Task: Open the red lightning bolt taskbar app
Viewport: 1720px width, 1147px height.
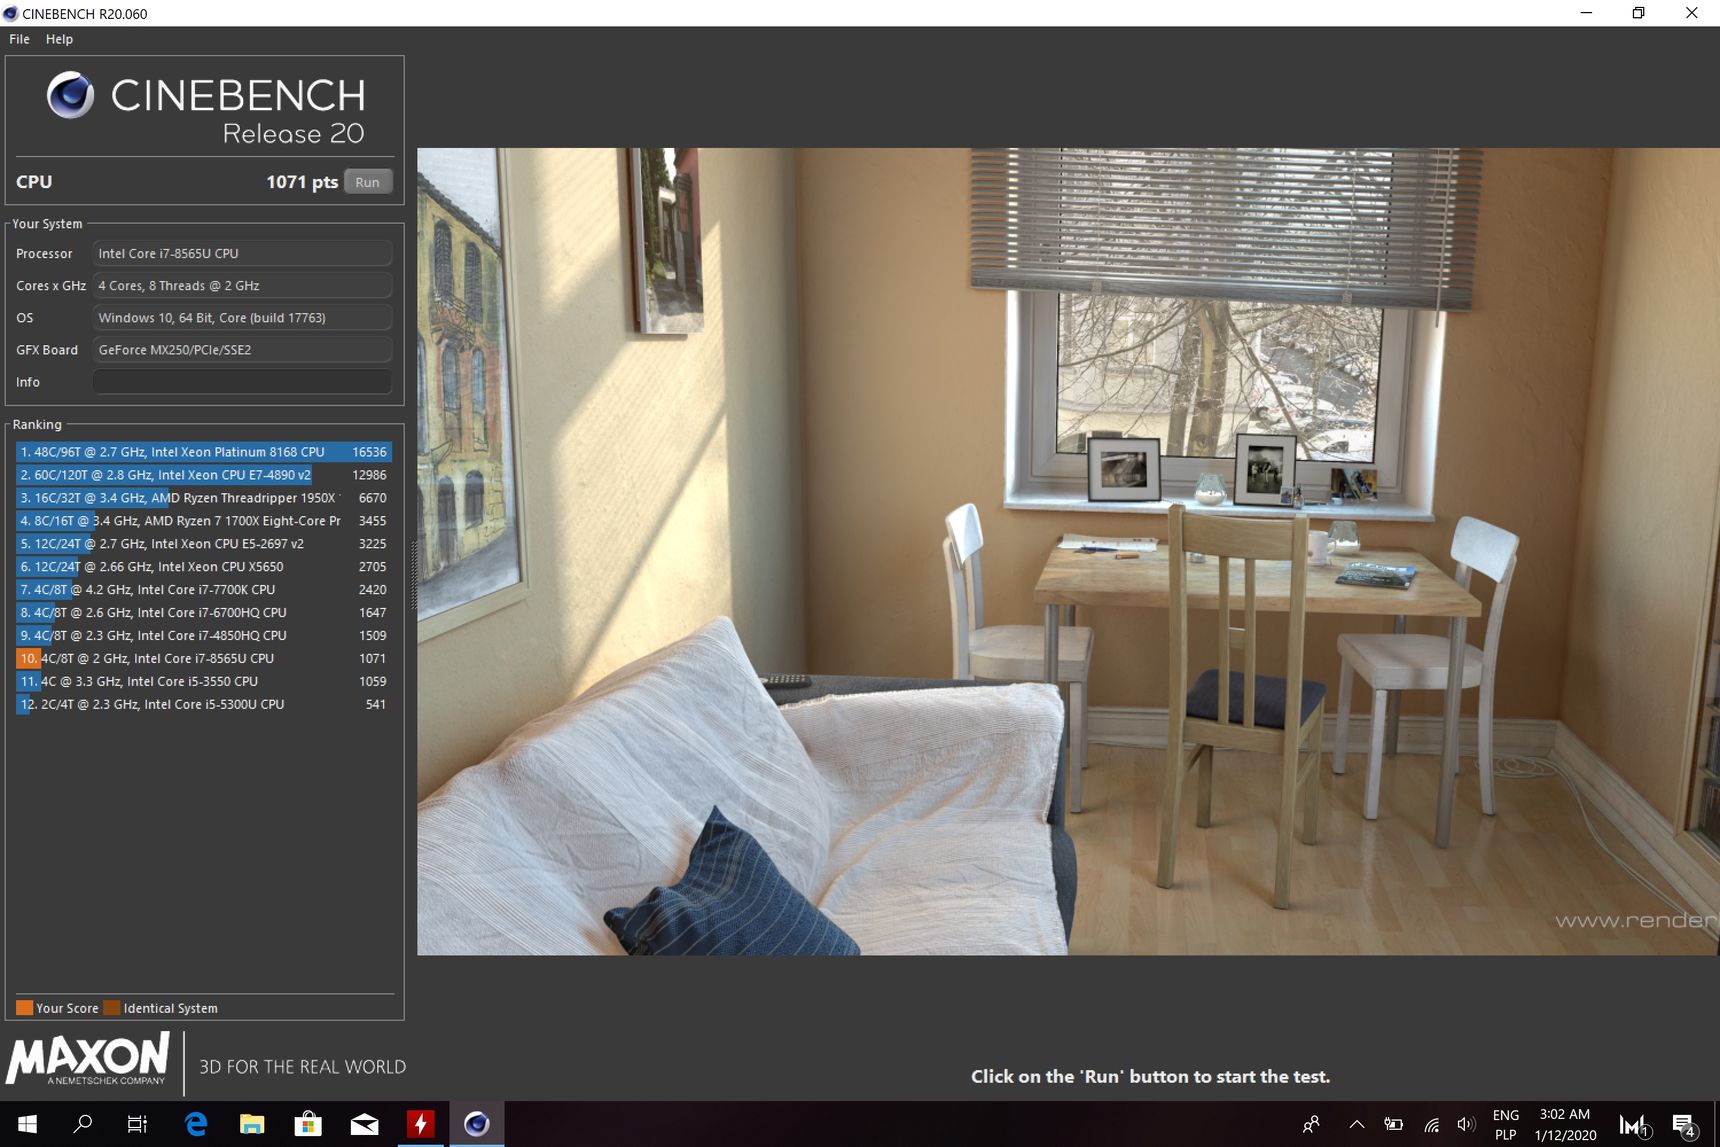Action: [x=420, y=1124]
